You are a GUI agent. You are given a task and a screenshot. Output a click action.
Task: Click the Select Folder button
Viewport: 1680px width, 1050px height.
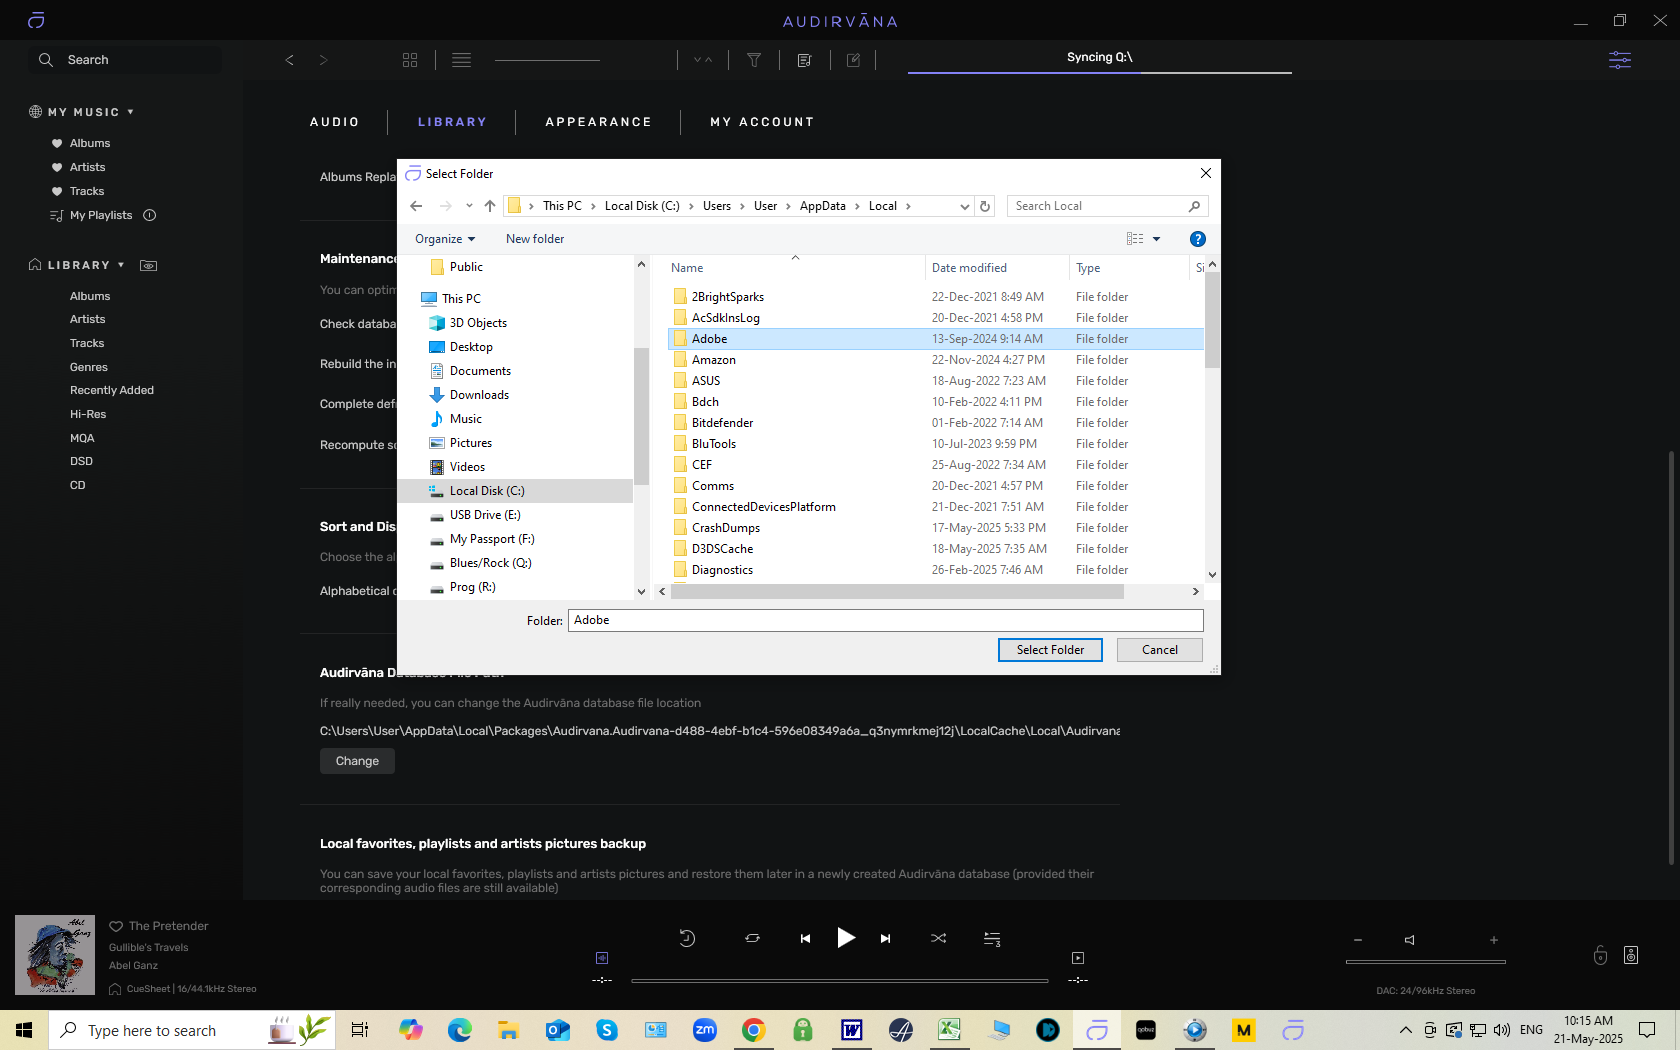(1050, 650)
